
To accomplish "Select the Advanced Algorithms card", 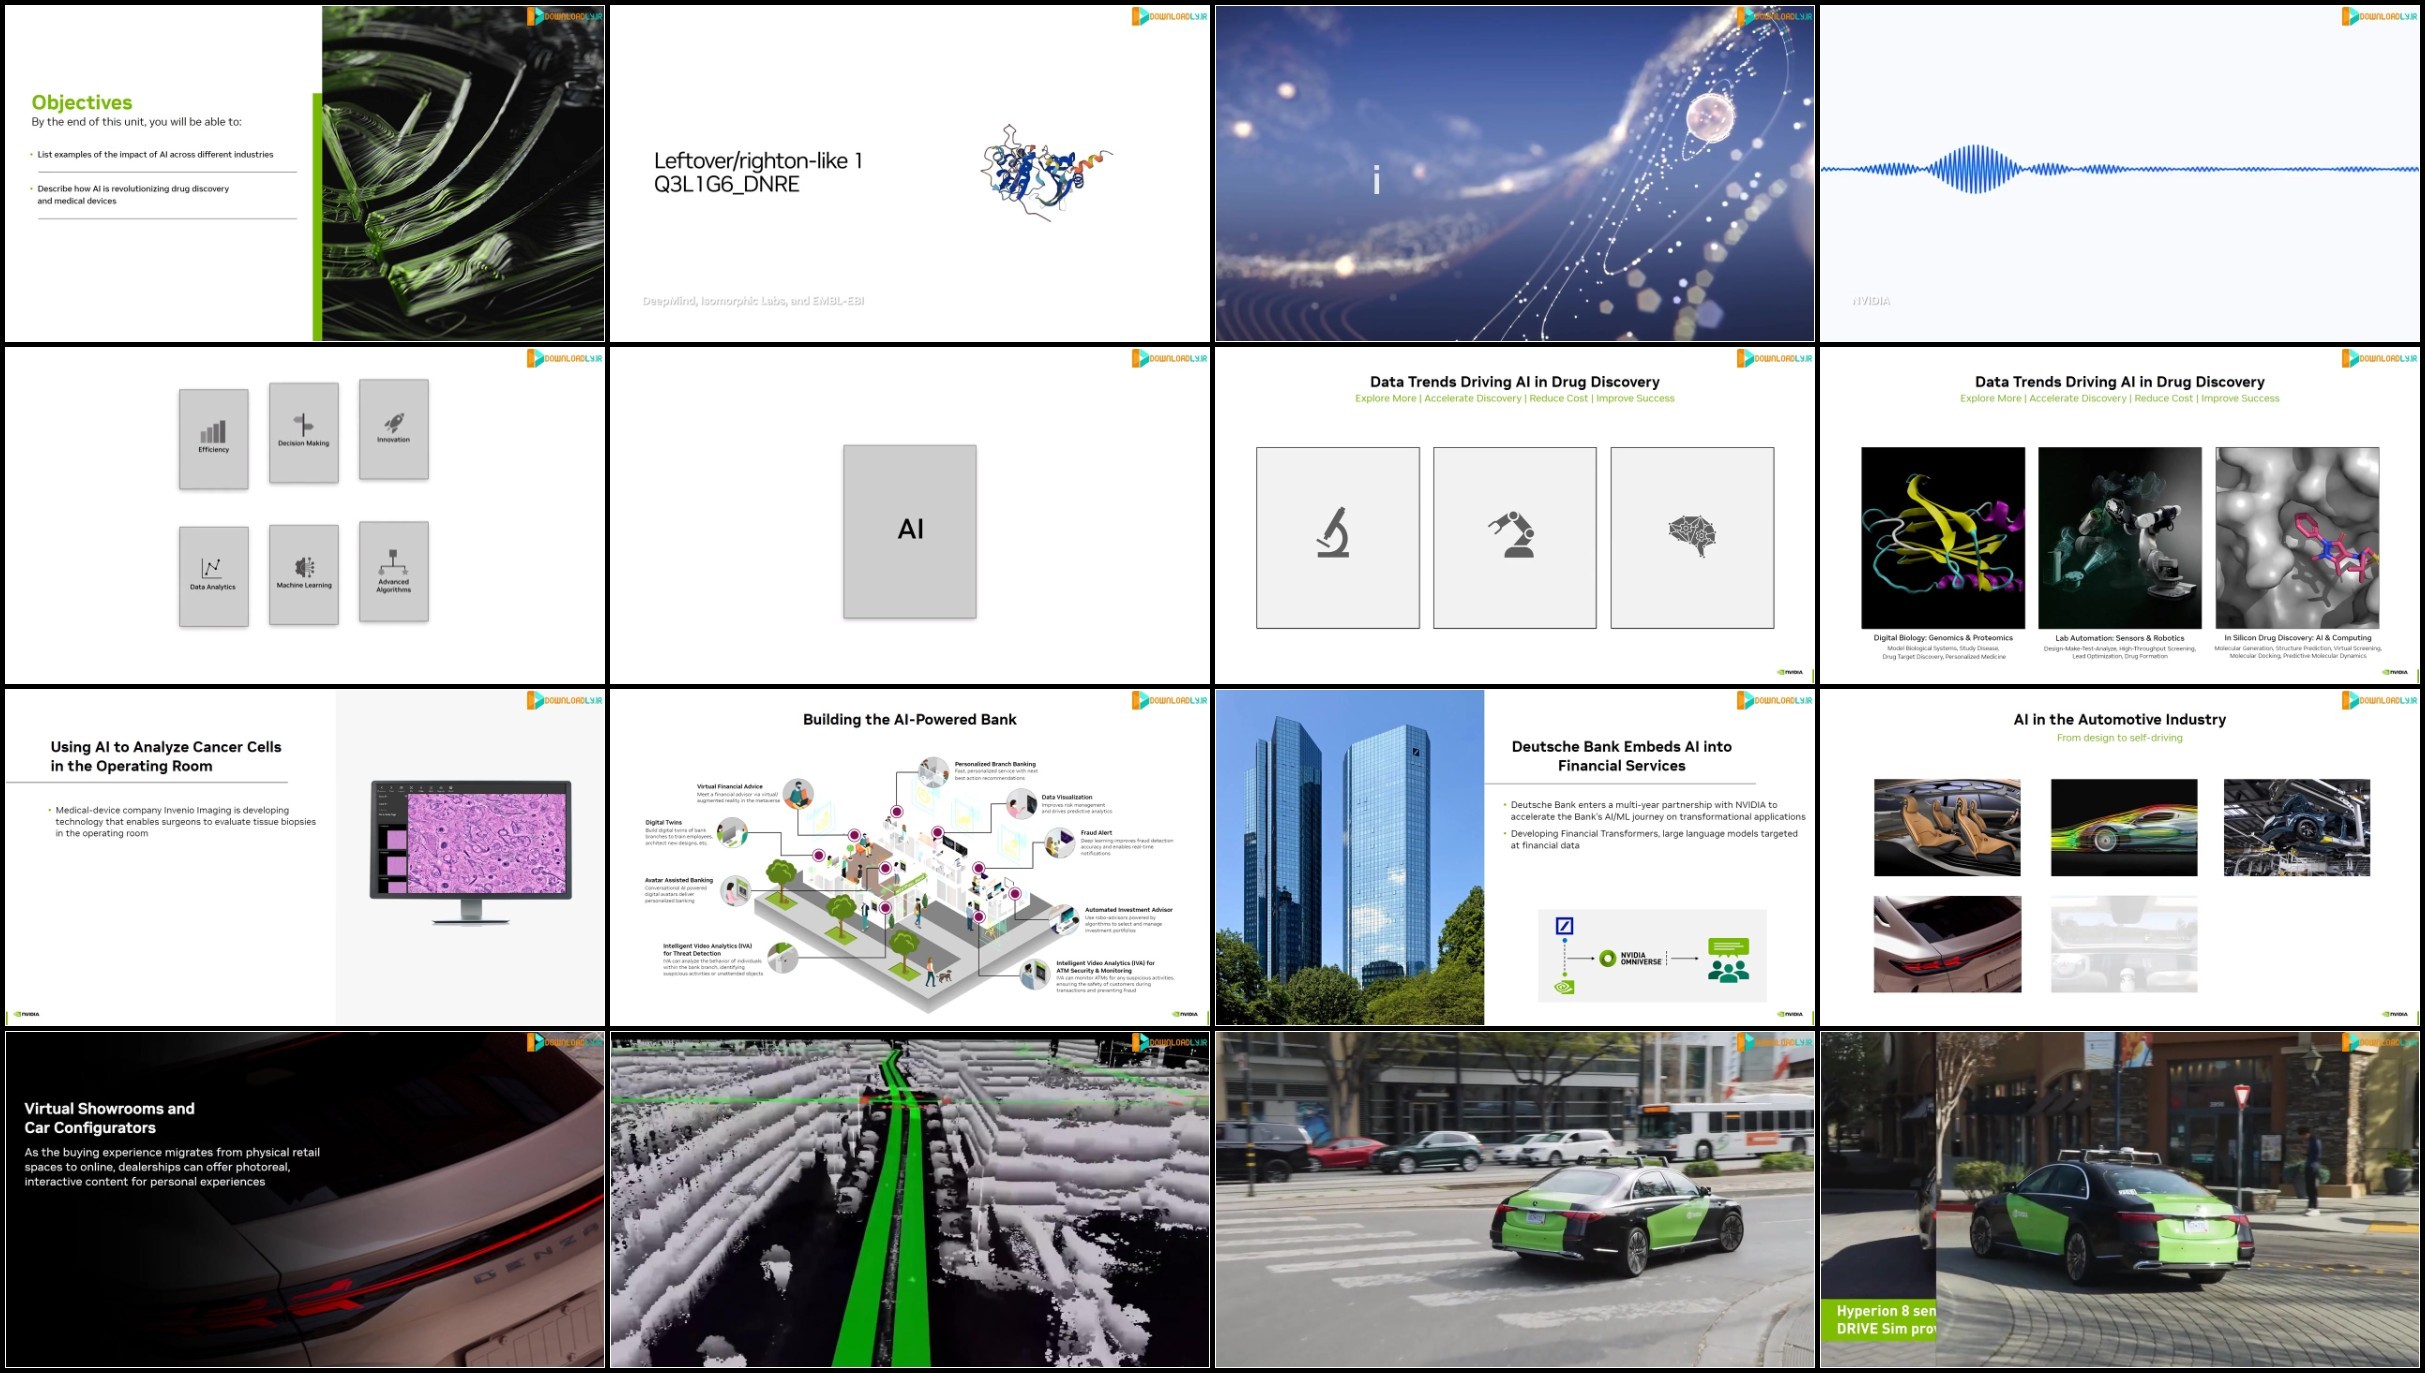I will pos(394,571).
